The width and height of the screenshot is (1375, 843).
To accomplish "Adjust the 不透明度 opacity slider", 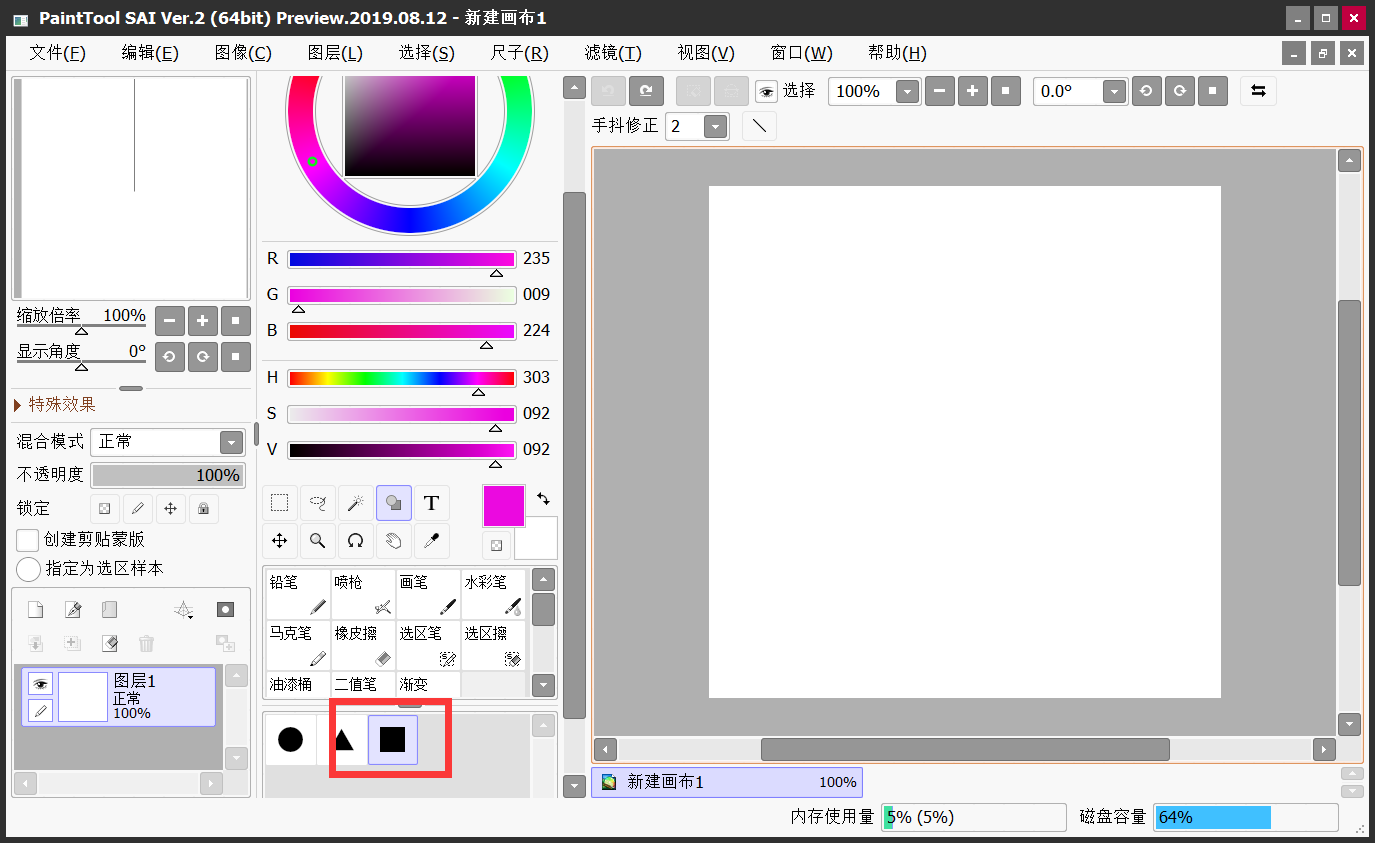I will click(168, 475).
